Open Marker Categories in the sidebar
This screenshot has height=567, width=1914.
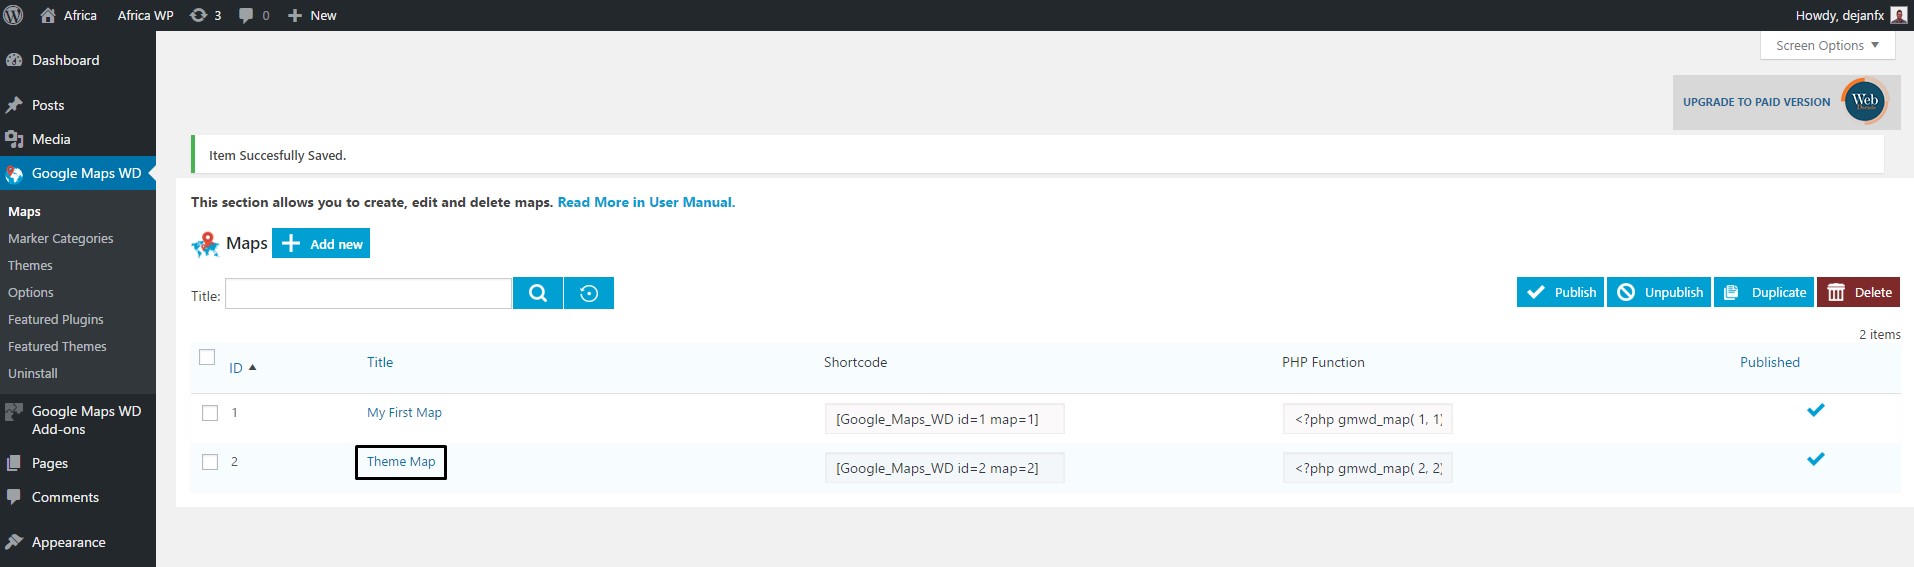[60, 238]
